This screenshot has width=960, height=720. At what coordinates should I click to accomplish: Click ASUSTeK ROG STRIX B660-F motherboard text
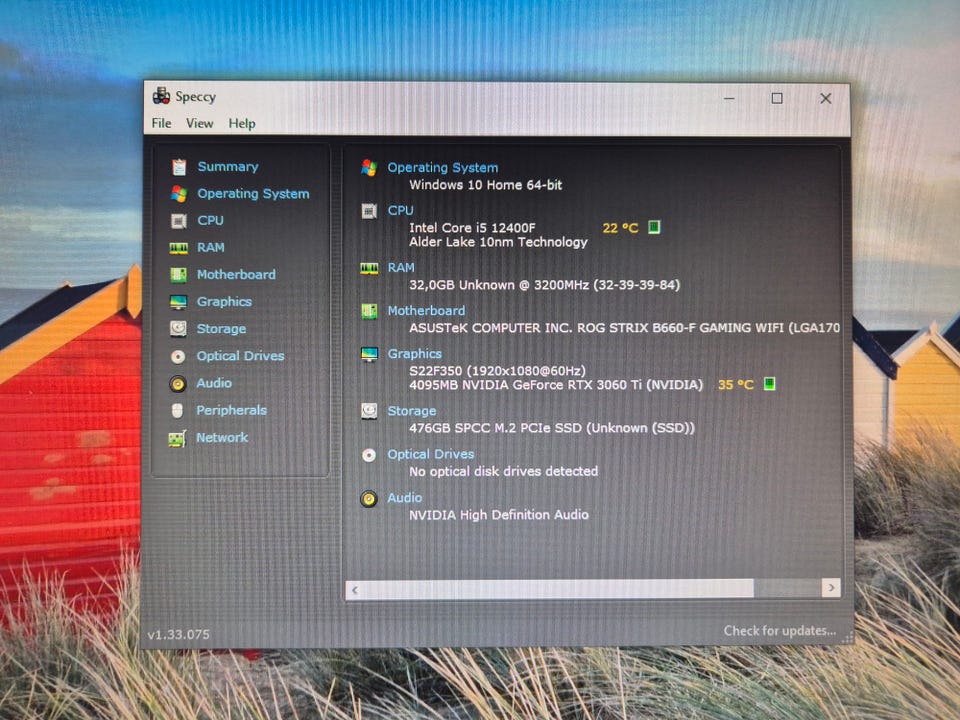click(624, 328)
